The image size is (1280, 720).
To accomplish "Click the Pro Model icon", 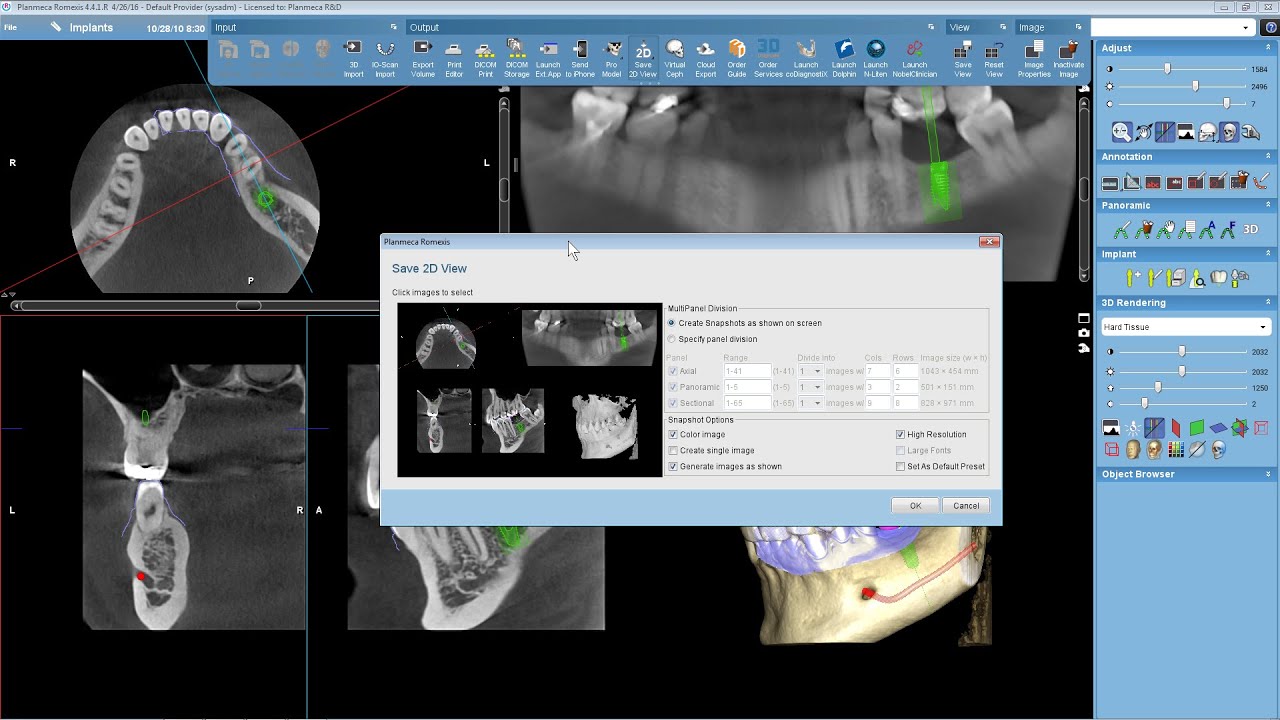I will 612,59.
